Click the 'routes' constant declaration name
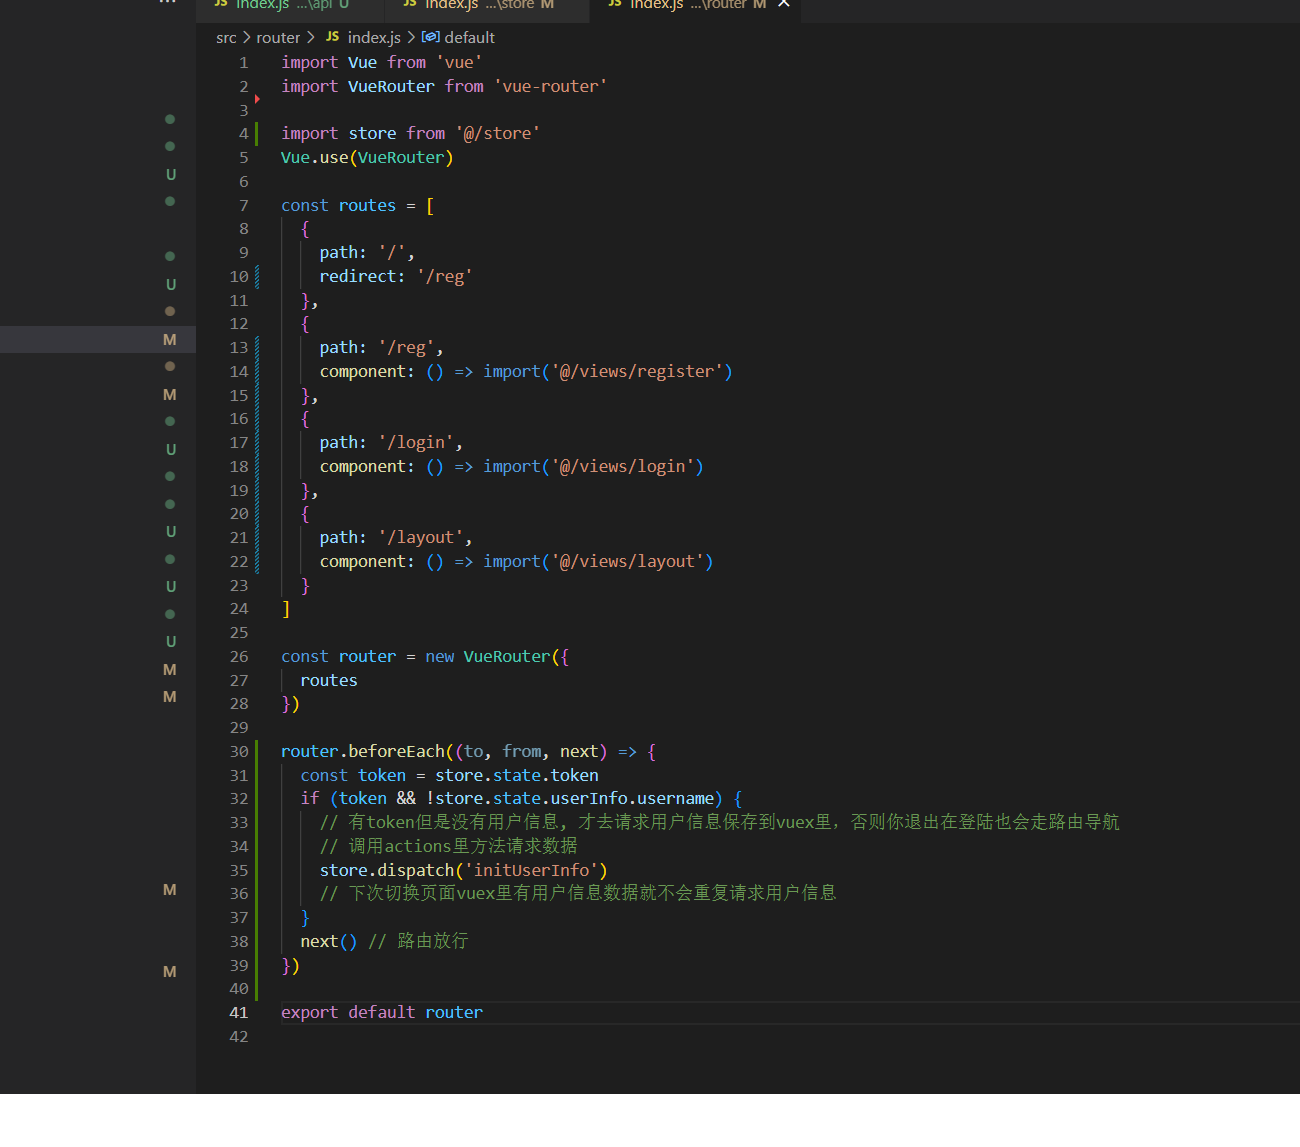The height and width of the screenshot is (1147, 1300). (367, 206)
